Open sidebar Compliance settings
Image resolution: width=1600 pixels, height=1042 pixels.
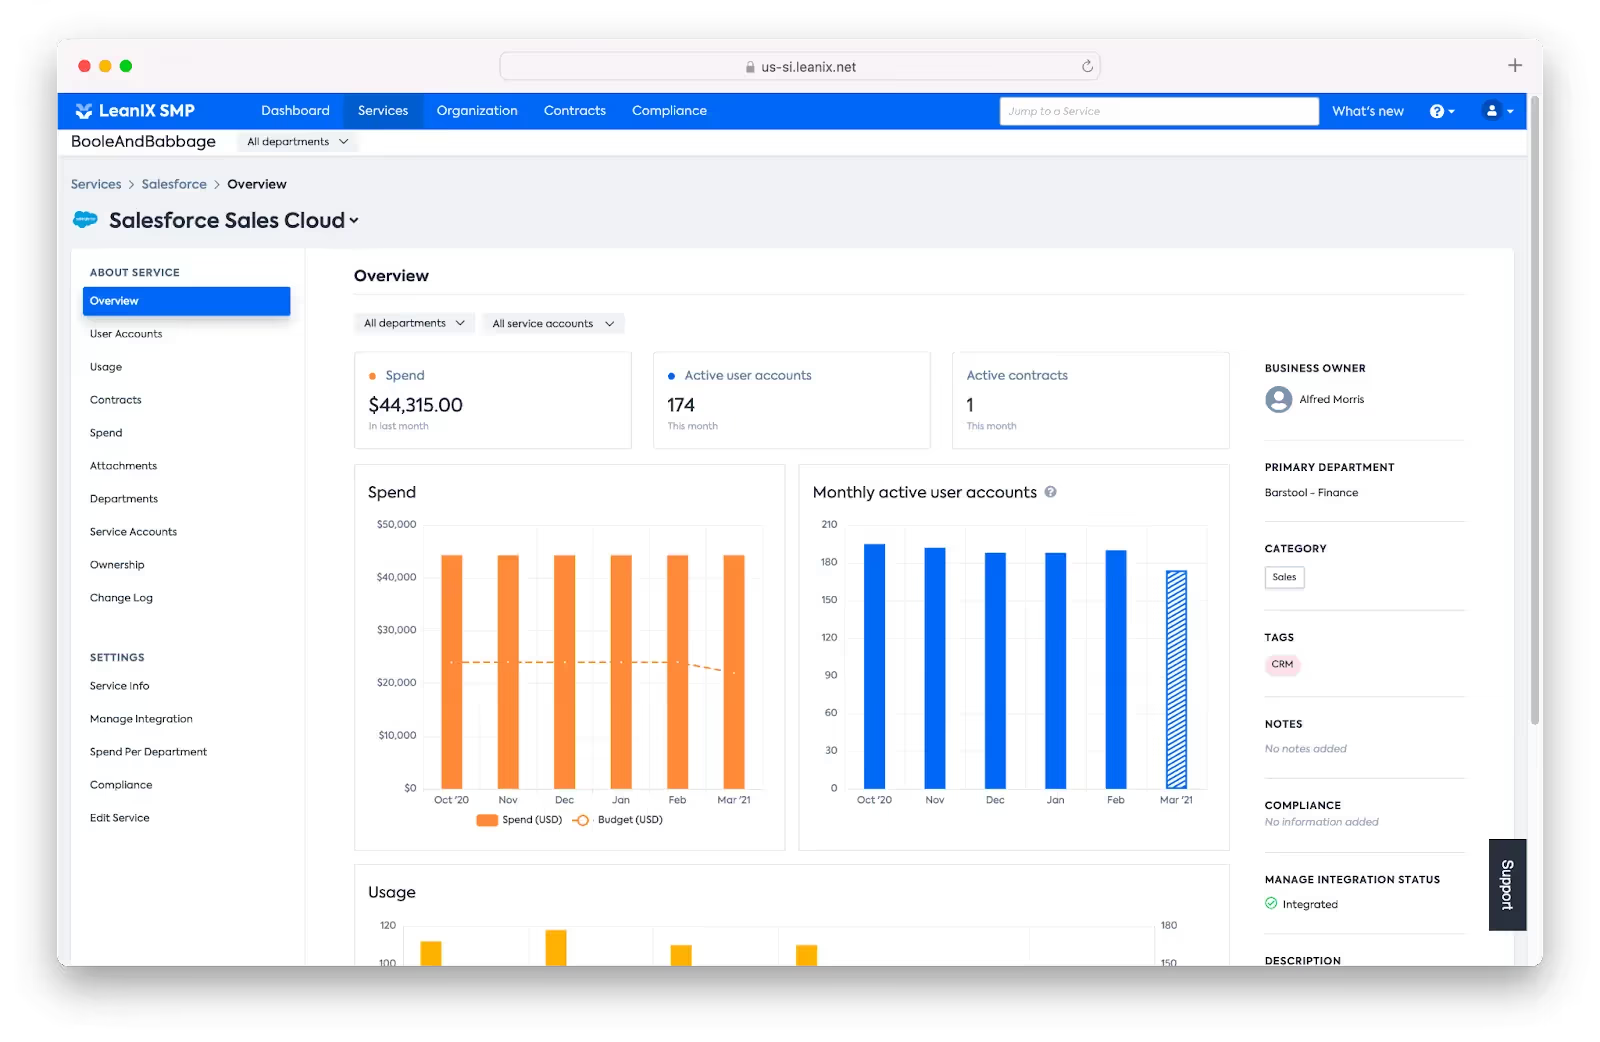click(x=121, y=785)
